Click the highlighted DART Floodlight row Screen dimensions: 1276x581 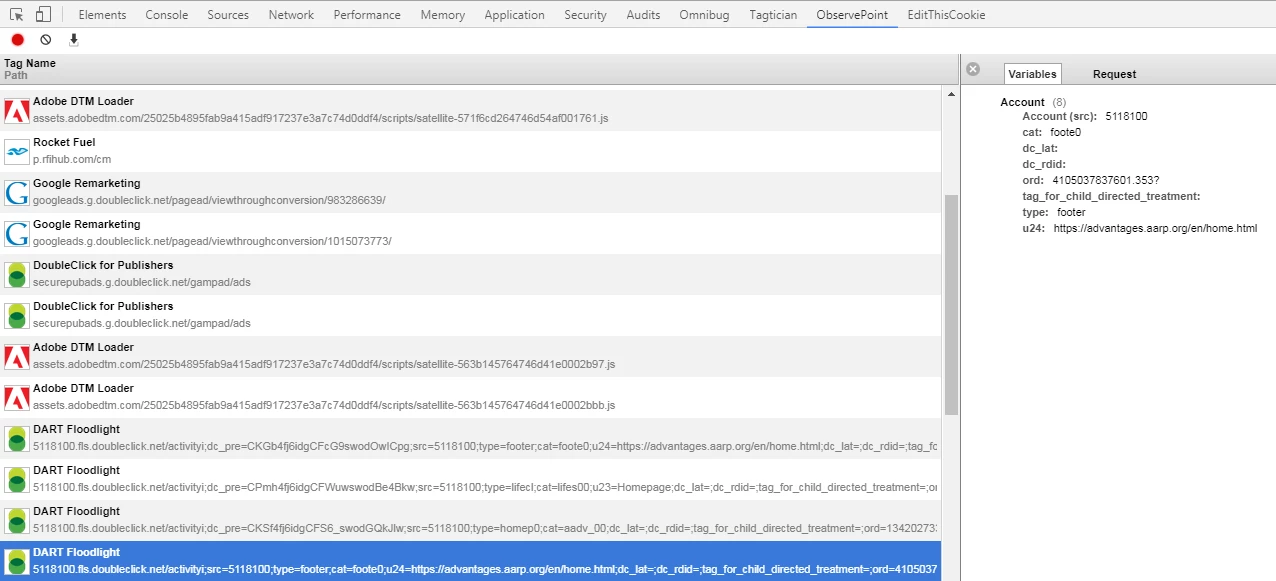coord(471,561)
